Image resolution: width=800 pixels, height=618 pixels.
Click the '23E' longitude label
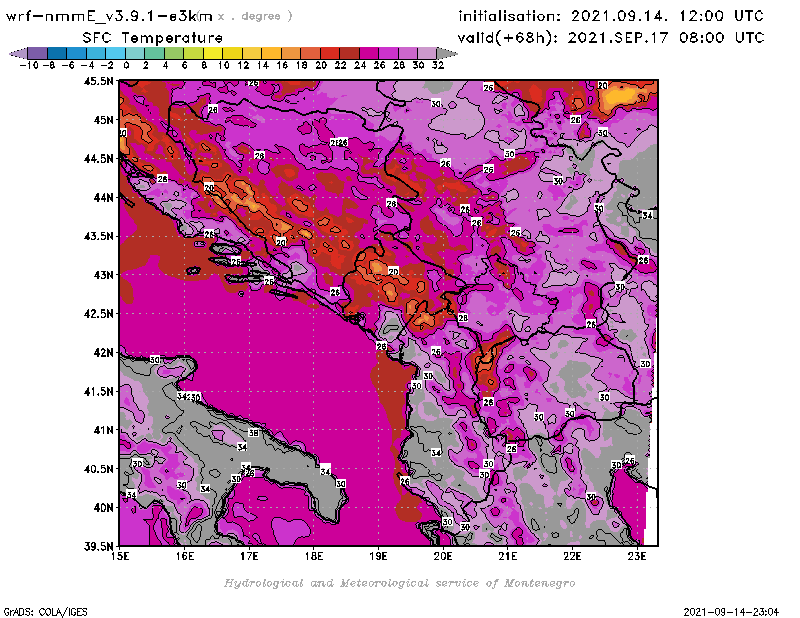[637, 556]
